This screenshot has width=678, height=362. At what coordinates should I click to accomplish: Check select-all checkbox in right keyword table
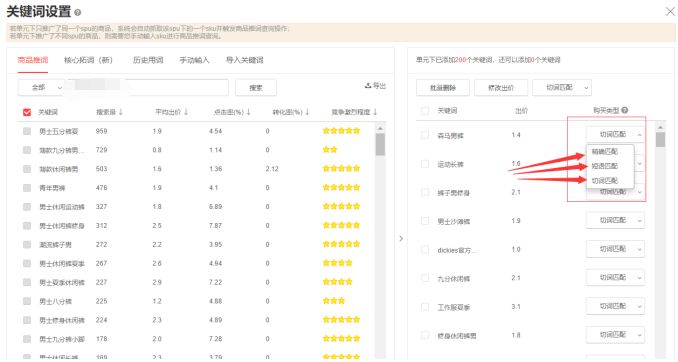pos(425,111)
